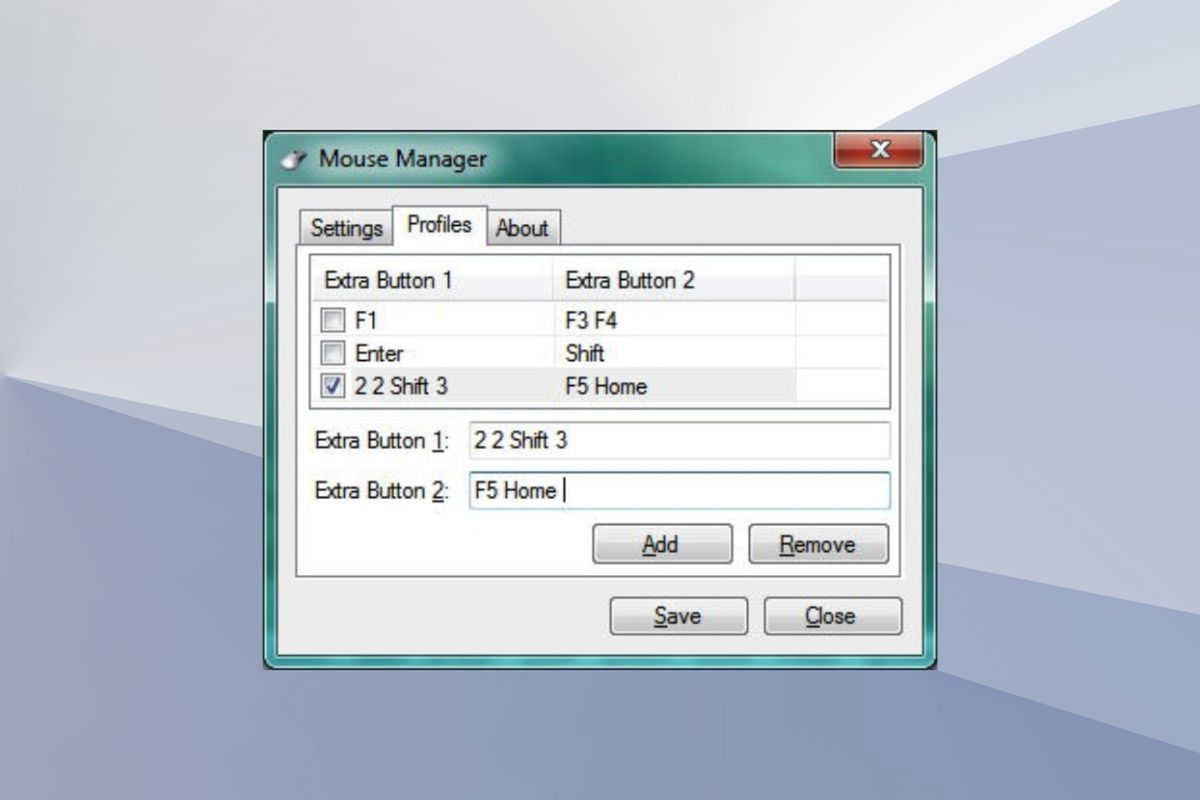
Task: Click the Mouse Manager title bar icon
Action: (293, 160)
